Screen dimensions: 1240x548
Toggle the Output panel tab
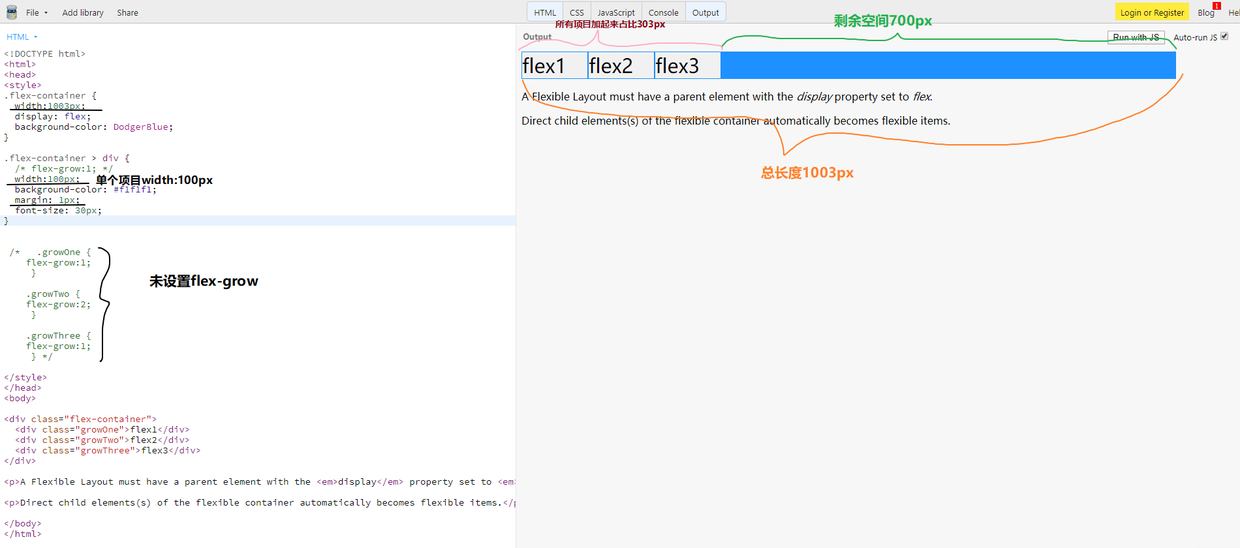coord(706,12)
